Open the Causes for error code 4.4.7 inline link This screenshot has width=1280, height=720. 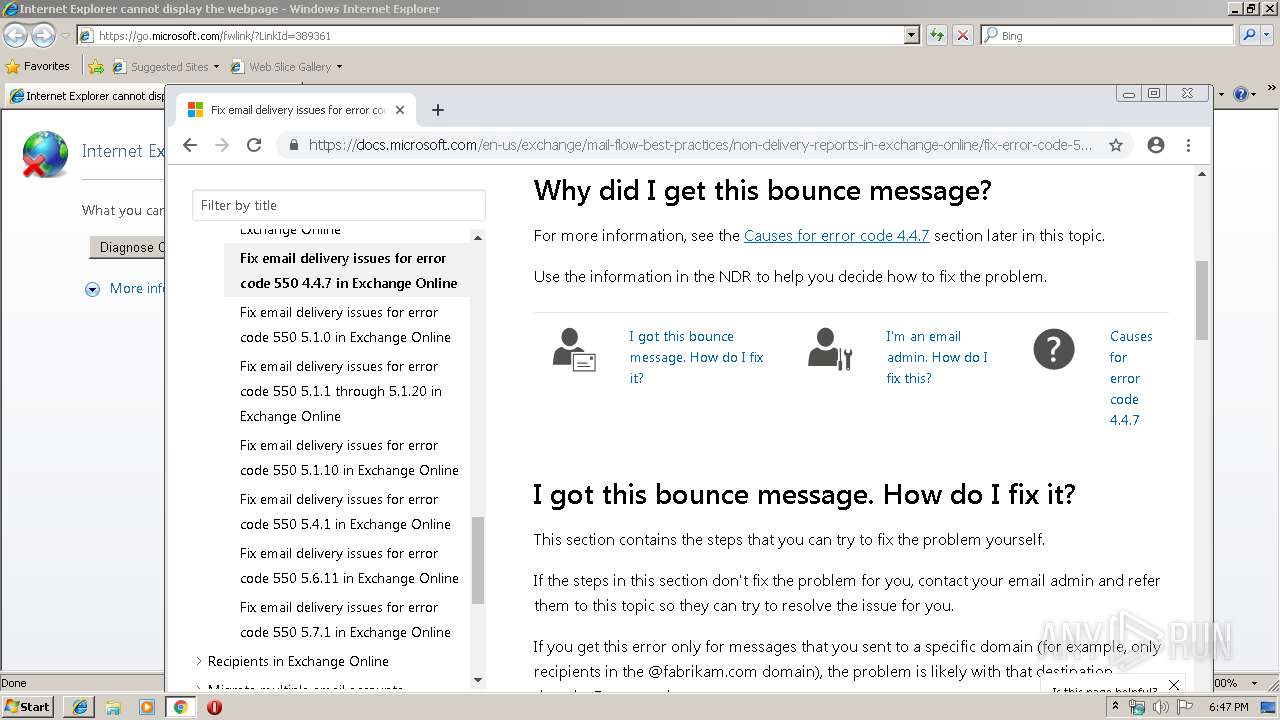click(x=836, y=236)
